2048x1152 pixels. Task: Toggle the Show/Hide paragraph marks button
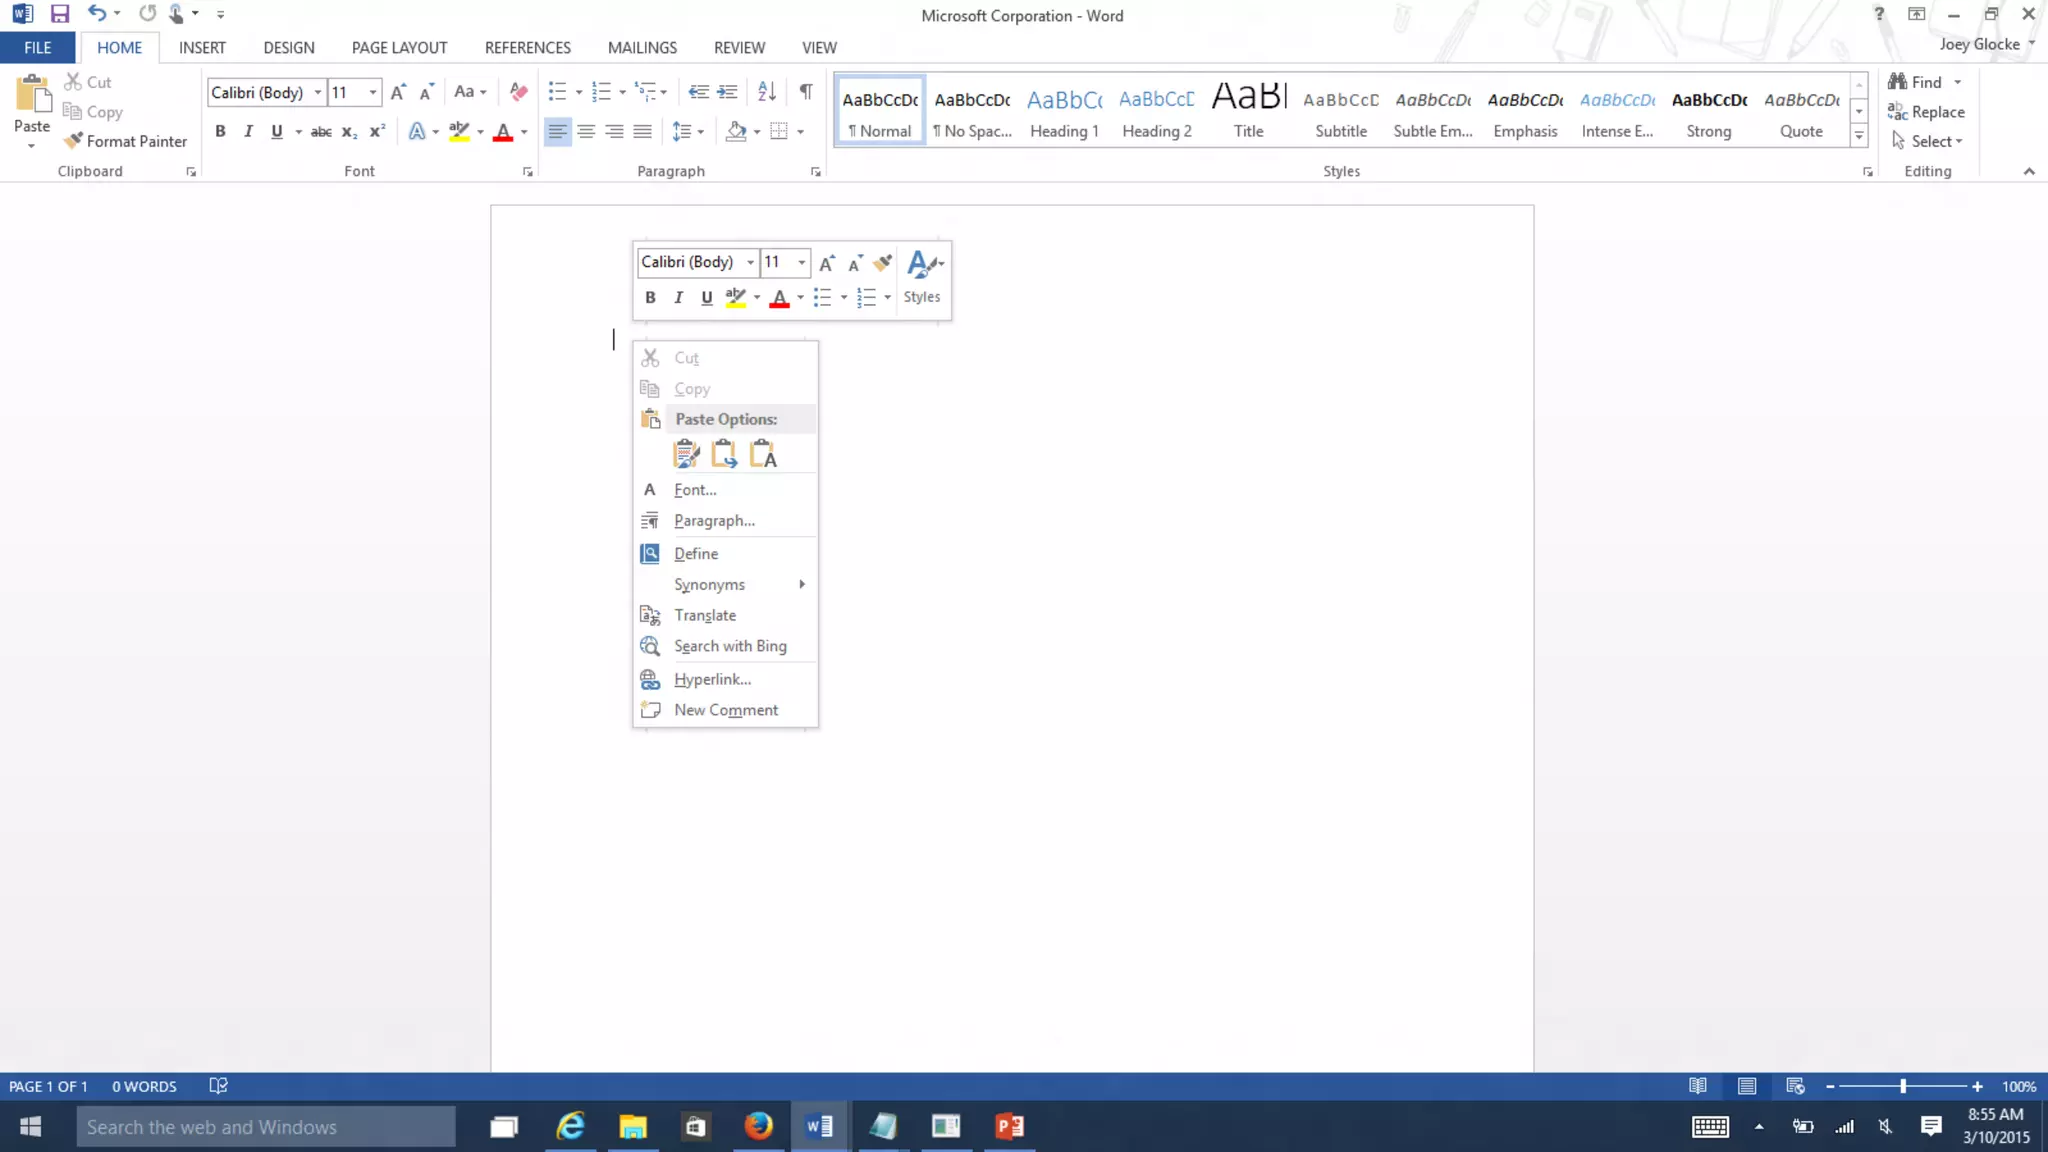(x=806, y=92)
